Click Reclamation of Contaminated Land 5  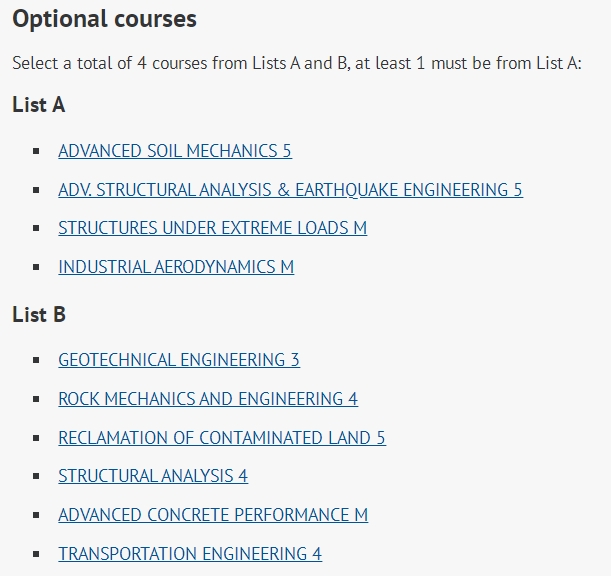pos(222,438)
